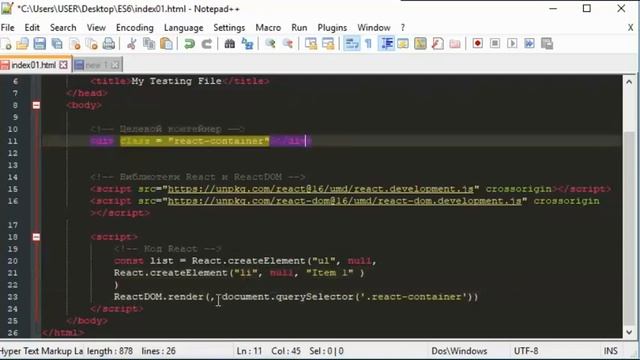The width and height of the screenshot is (640, 360).
Task: Undo last action via green arrow
Action: coord(189,44)
